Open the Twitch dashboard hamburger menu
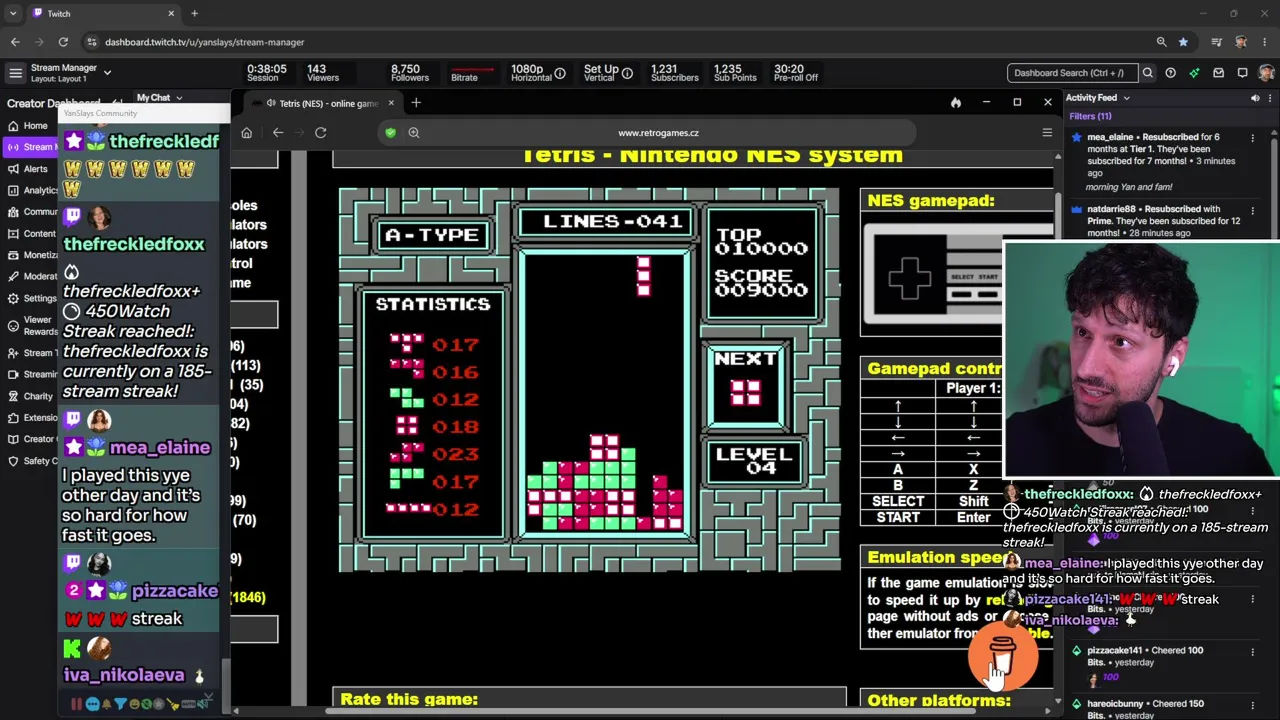Image resolution: width=1280 pixels, height=720 pixels. coord(15,73)
